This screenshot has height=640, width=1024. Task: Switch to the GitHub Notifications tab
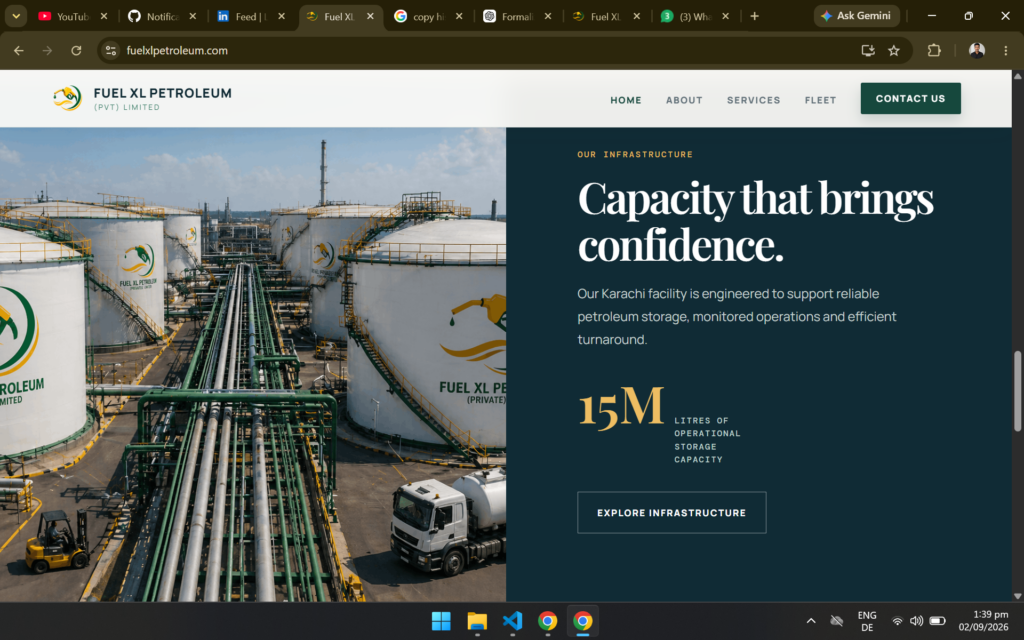coord(153,16)
